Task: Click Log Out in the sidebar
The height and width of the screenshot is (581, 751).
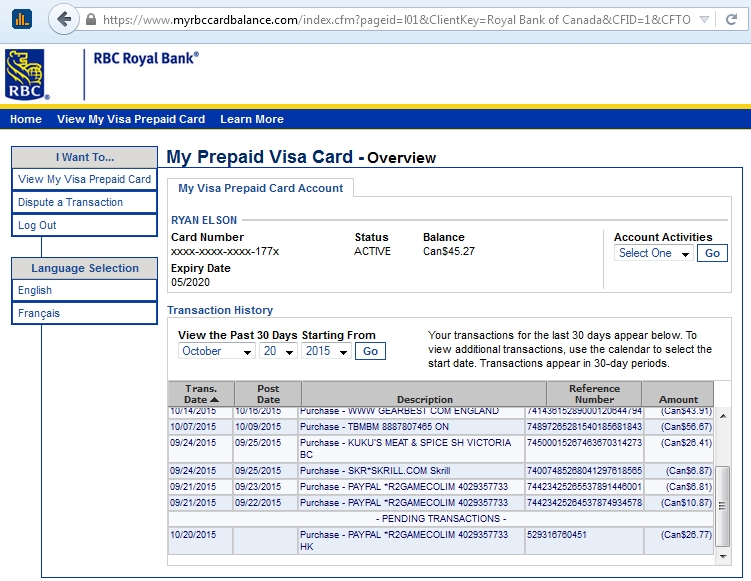Action: click(37, 225)
